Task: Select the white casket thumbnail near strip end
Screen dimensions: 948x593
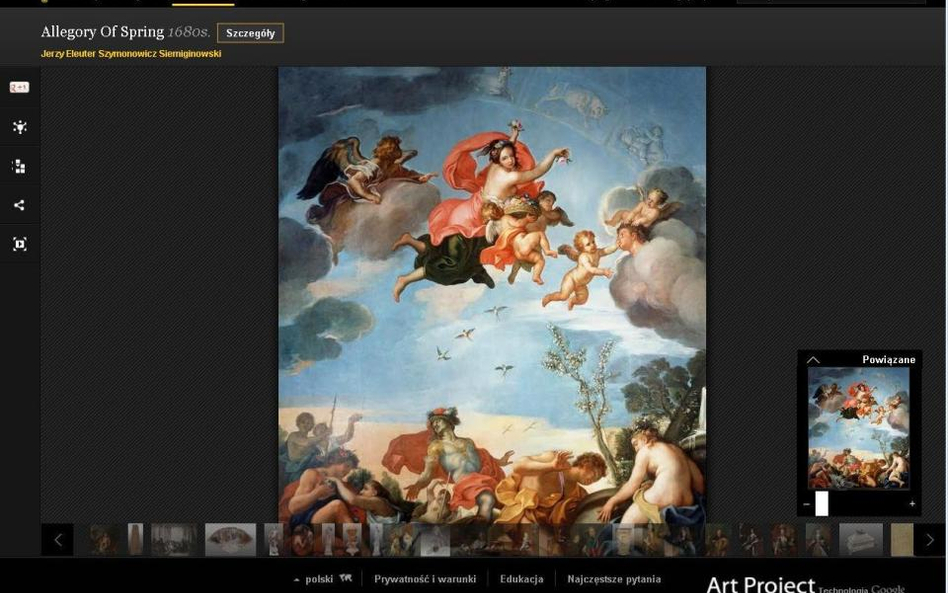Action: pyautogui.click(x=860, y=540)
